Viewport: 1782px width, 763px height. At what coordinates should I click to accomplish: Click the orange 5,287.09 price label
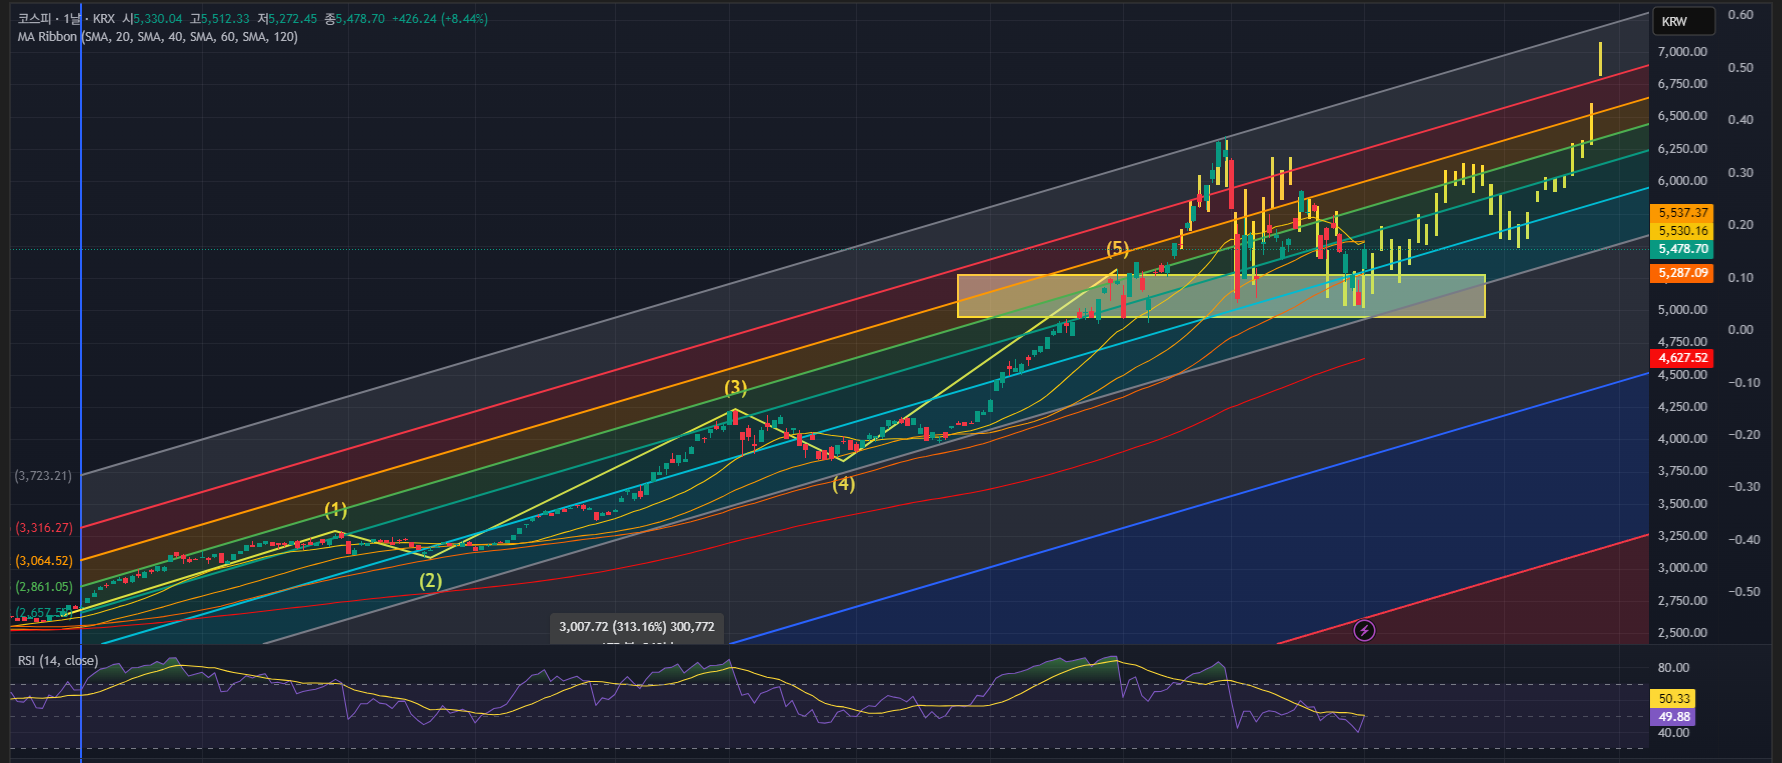click(1683, 273)
